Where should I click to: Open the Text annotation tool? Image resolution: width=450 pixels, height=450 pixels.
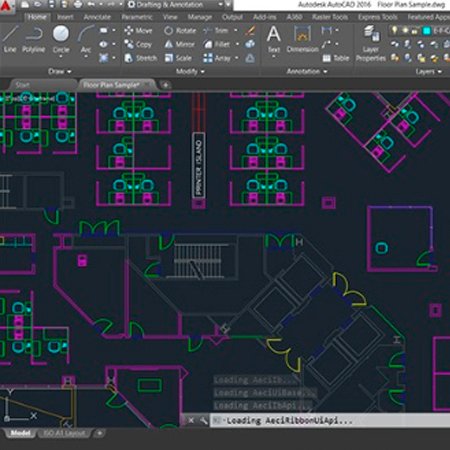pos(274,39)
